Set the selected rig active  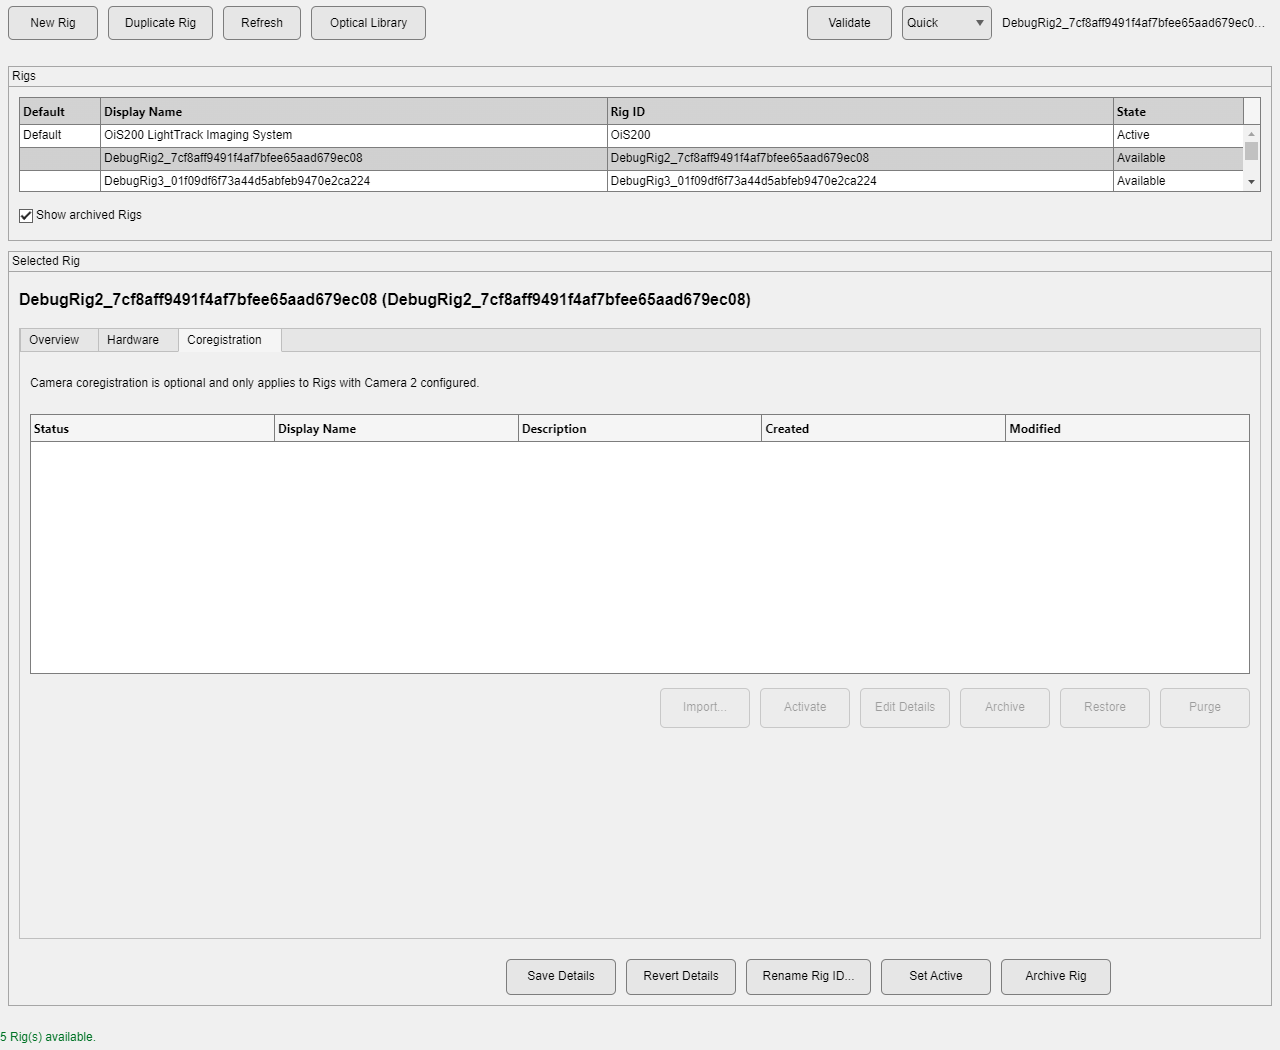[936, 977]
